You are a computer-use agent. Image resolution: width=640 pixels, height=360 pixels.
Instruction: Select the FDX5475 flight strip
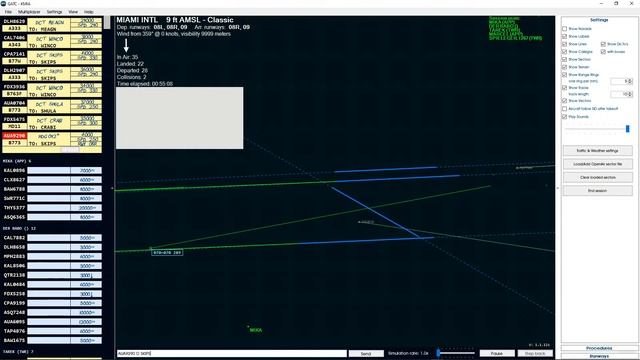(52, 123)
